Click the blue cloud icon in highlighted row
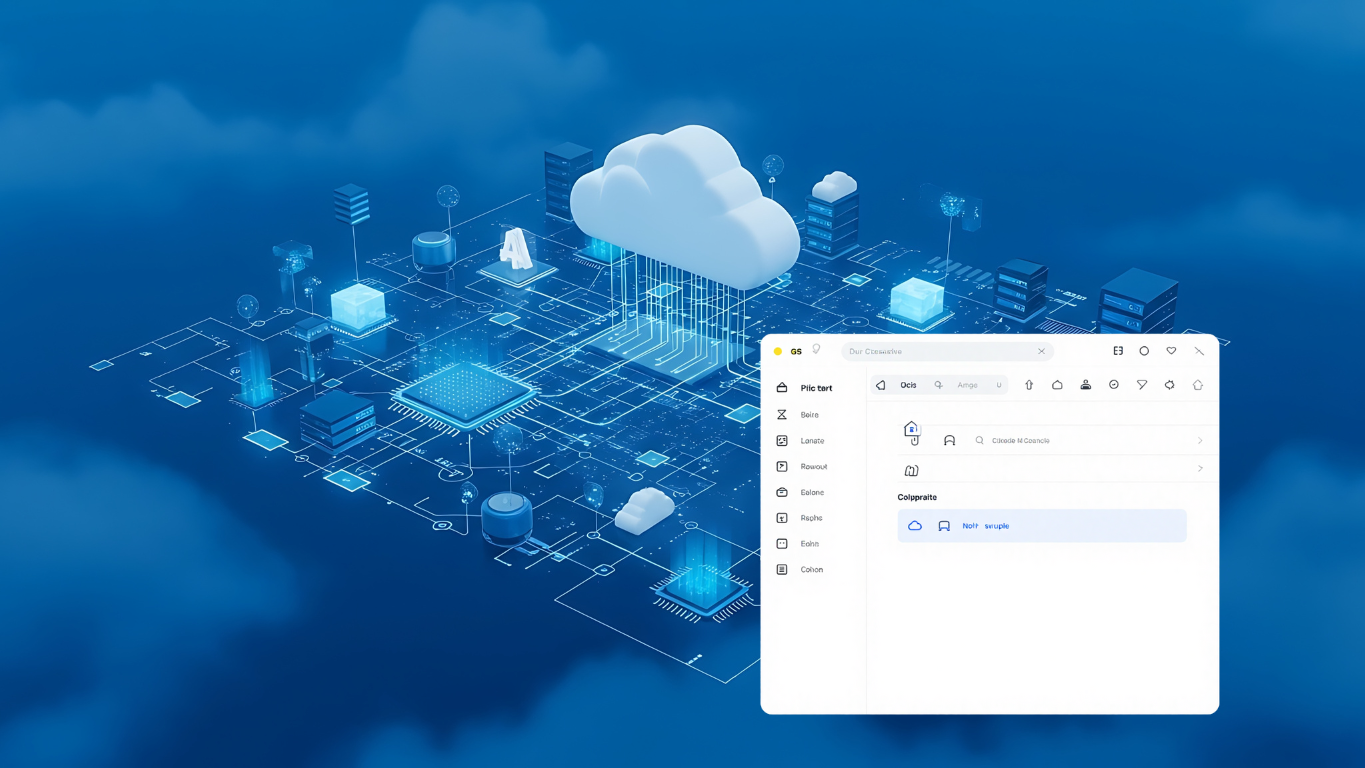Screen dimensions: 1365x768 tap(915, 526)
